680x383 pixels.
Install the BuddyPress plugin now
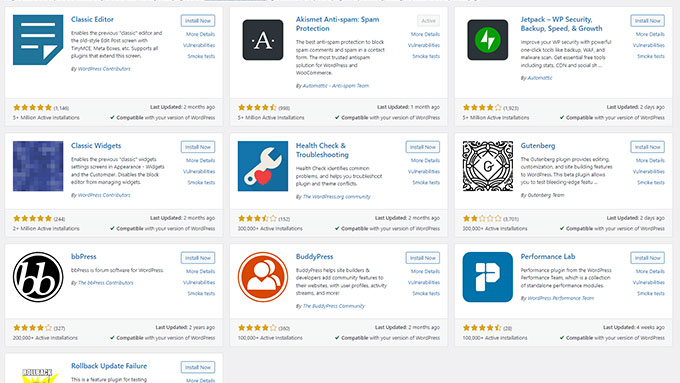click(422, 258)
